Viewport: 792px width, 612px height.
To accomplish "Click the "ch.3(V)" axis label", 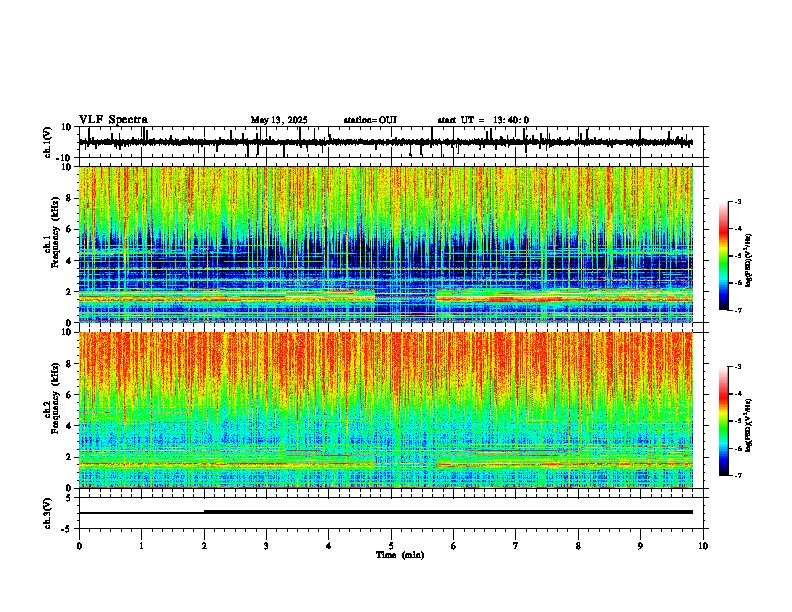I will click(x=48, y=513).
